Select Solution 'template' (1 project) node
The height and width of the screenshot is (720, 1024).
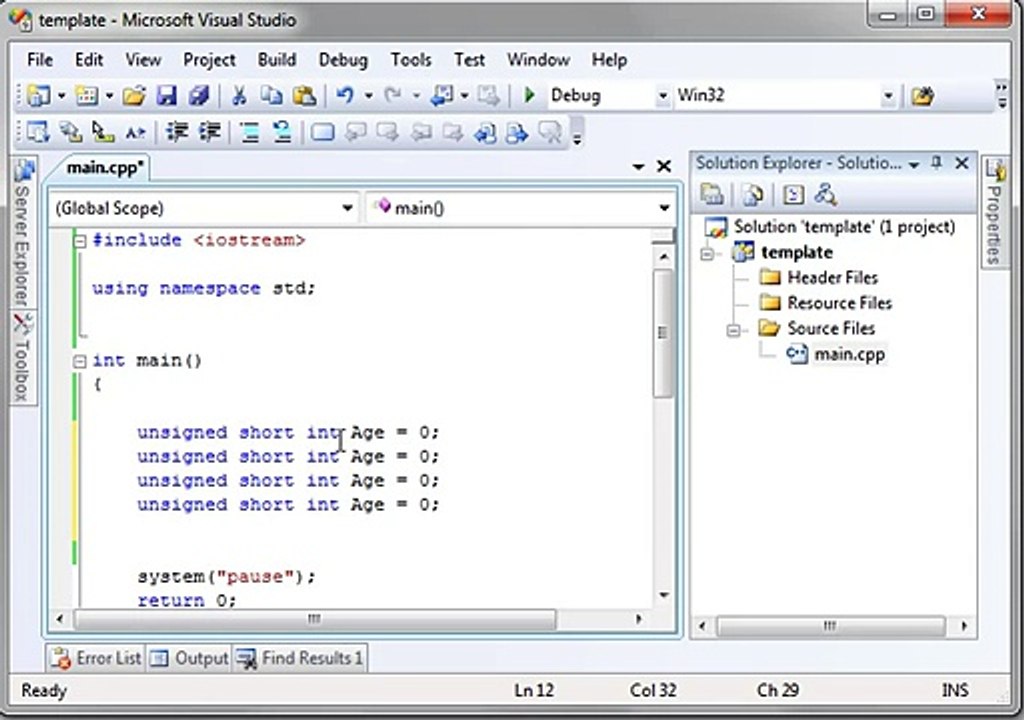tap(844, 227)
